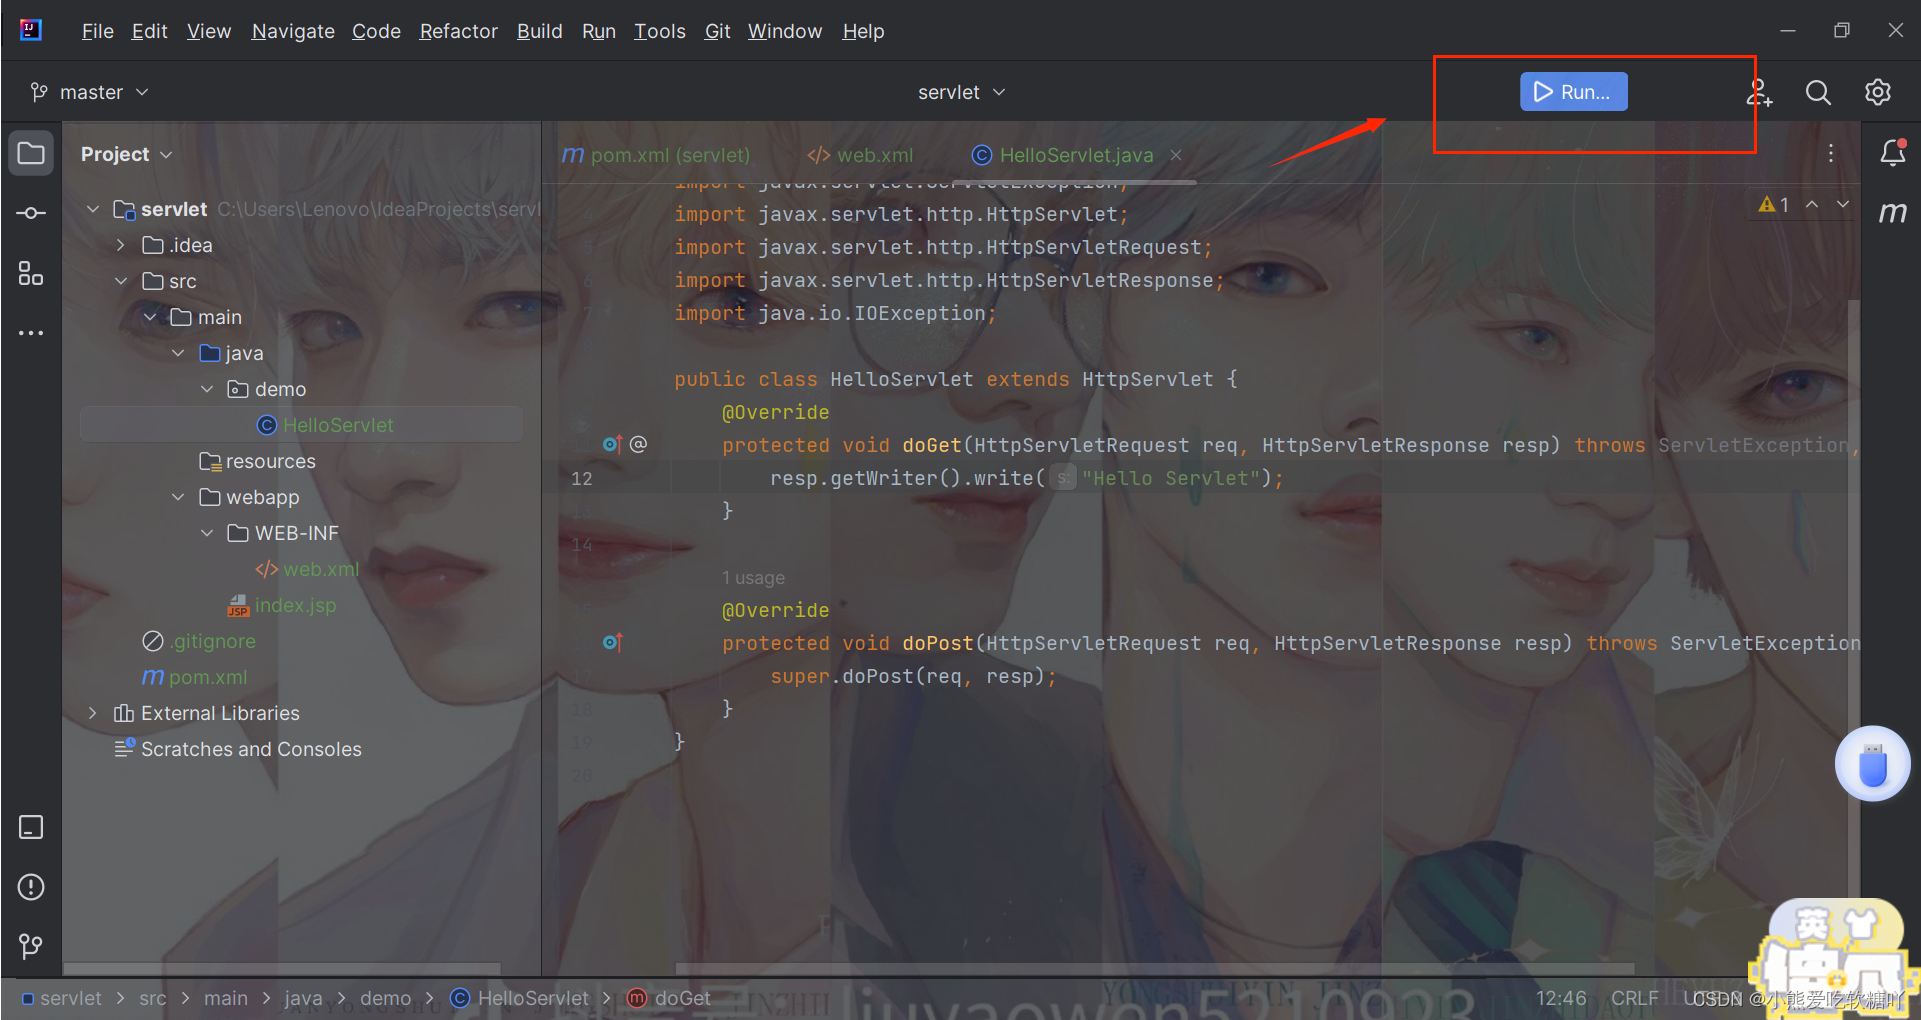Switch to pom.xml (servlet) tab
The height and width of the screenshot is (1020, 1921).
(x=656, y=155)
